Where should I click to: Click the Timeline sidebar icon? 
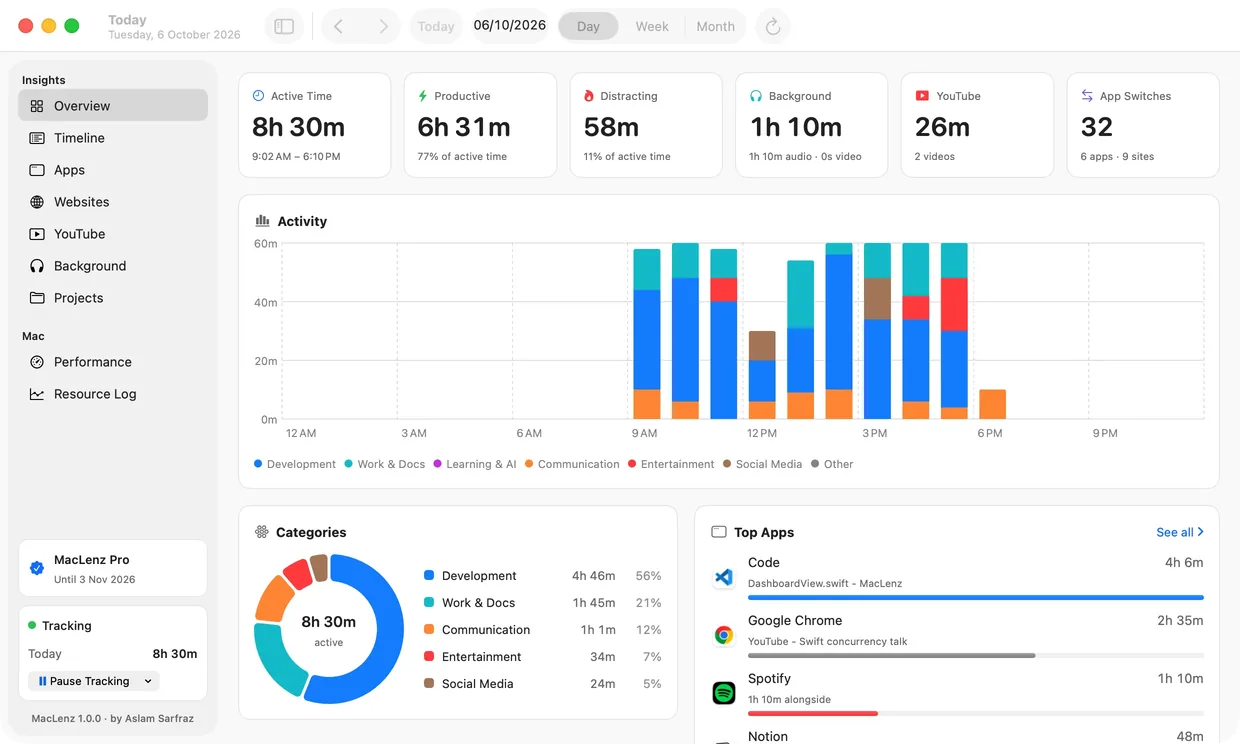tap(37, 138)
